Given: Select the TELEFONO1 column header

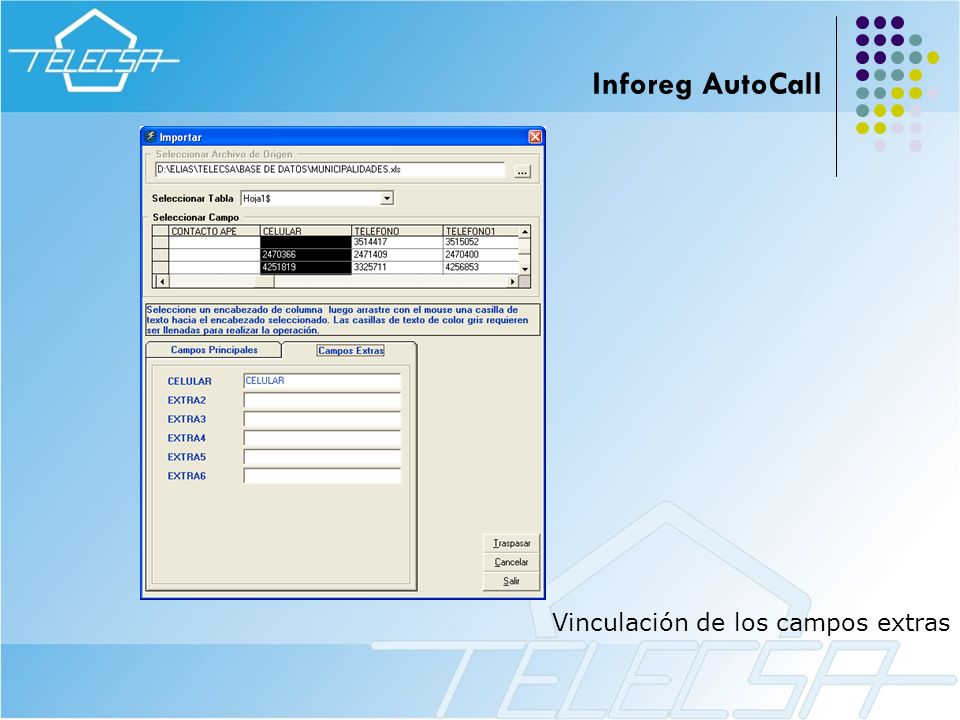Looking at the screenshot, I should (481, 231).
